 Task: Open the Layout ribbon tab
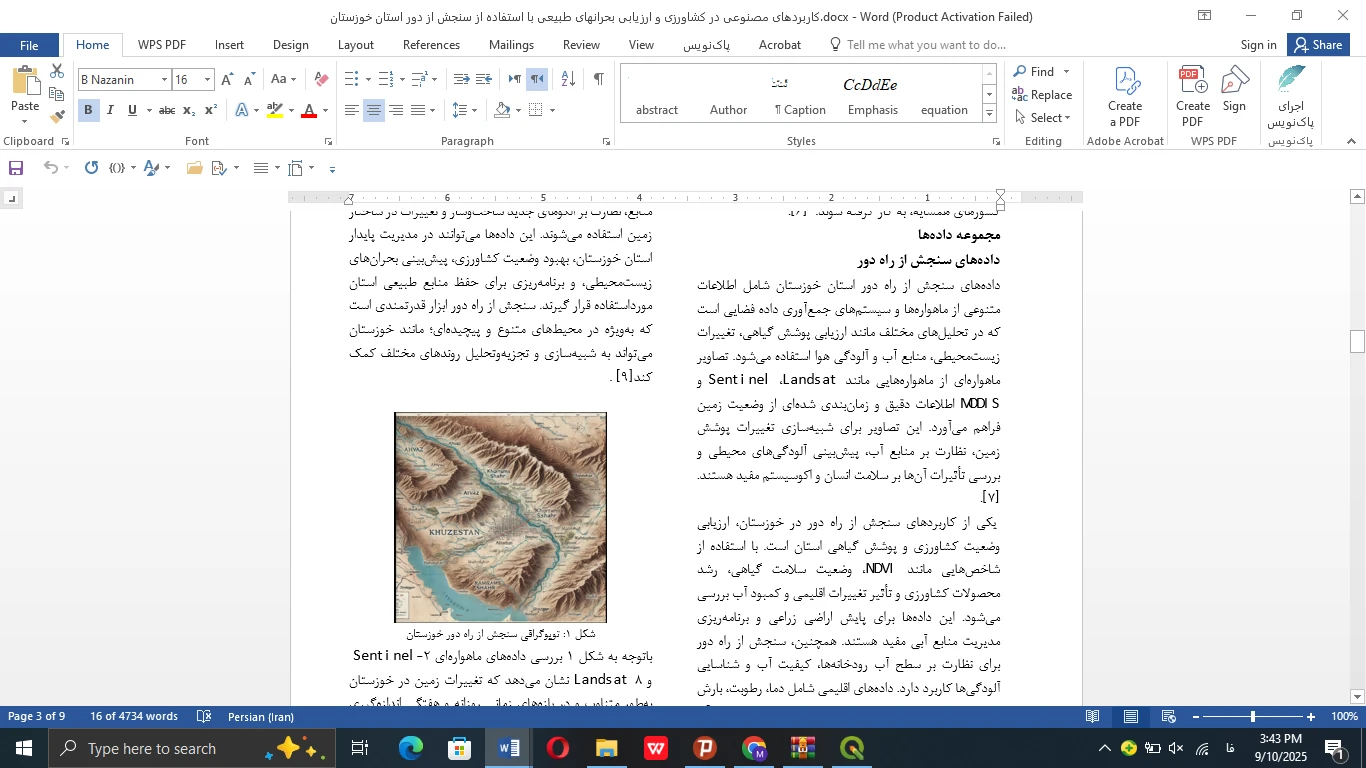(355, 45)
